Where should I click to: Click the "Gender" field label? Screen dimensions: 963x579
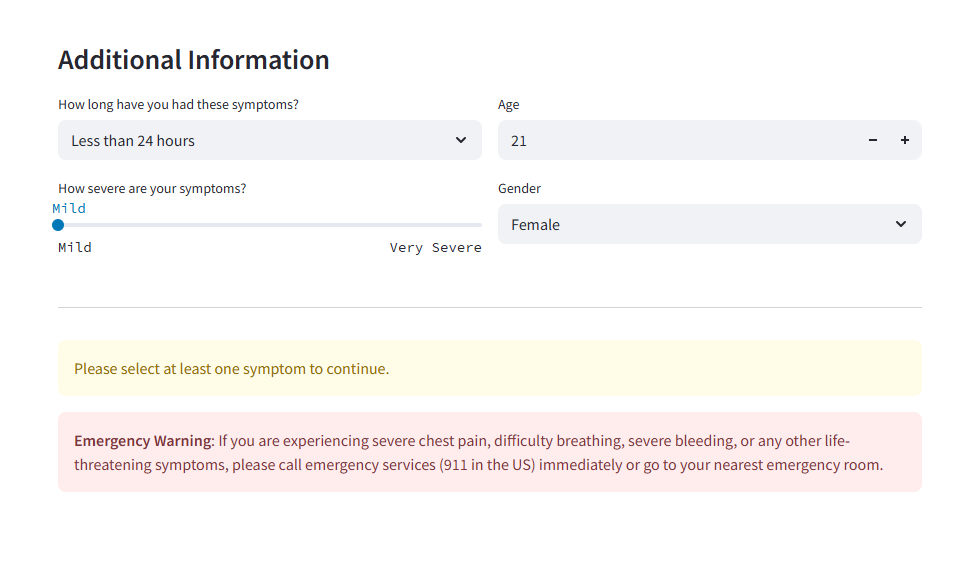tap(519, 189)
